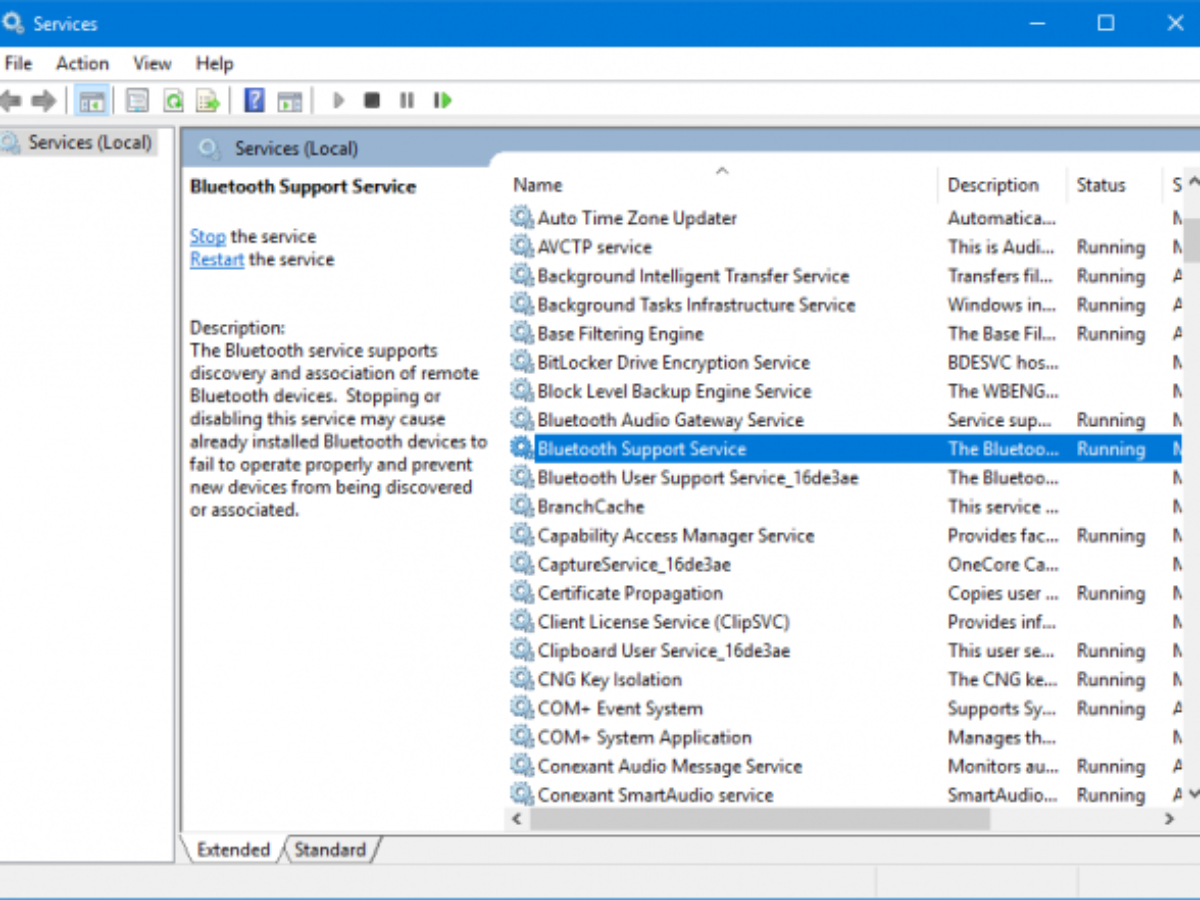1200x900 pixels.
Task: Select Background Tasks Infrastructure Service row
Action: 846,305
